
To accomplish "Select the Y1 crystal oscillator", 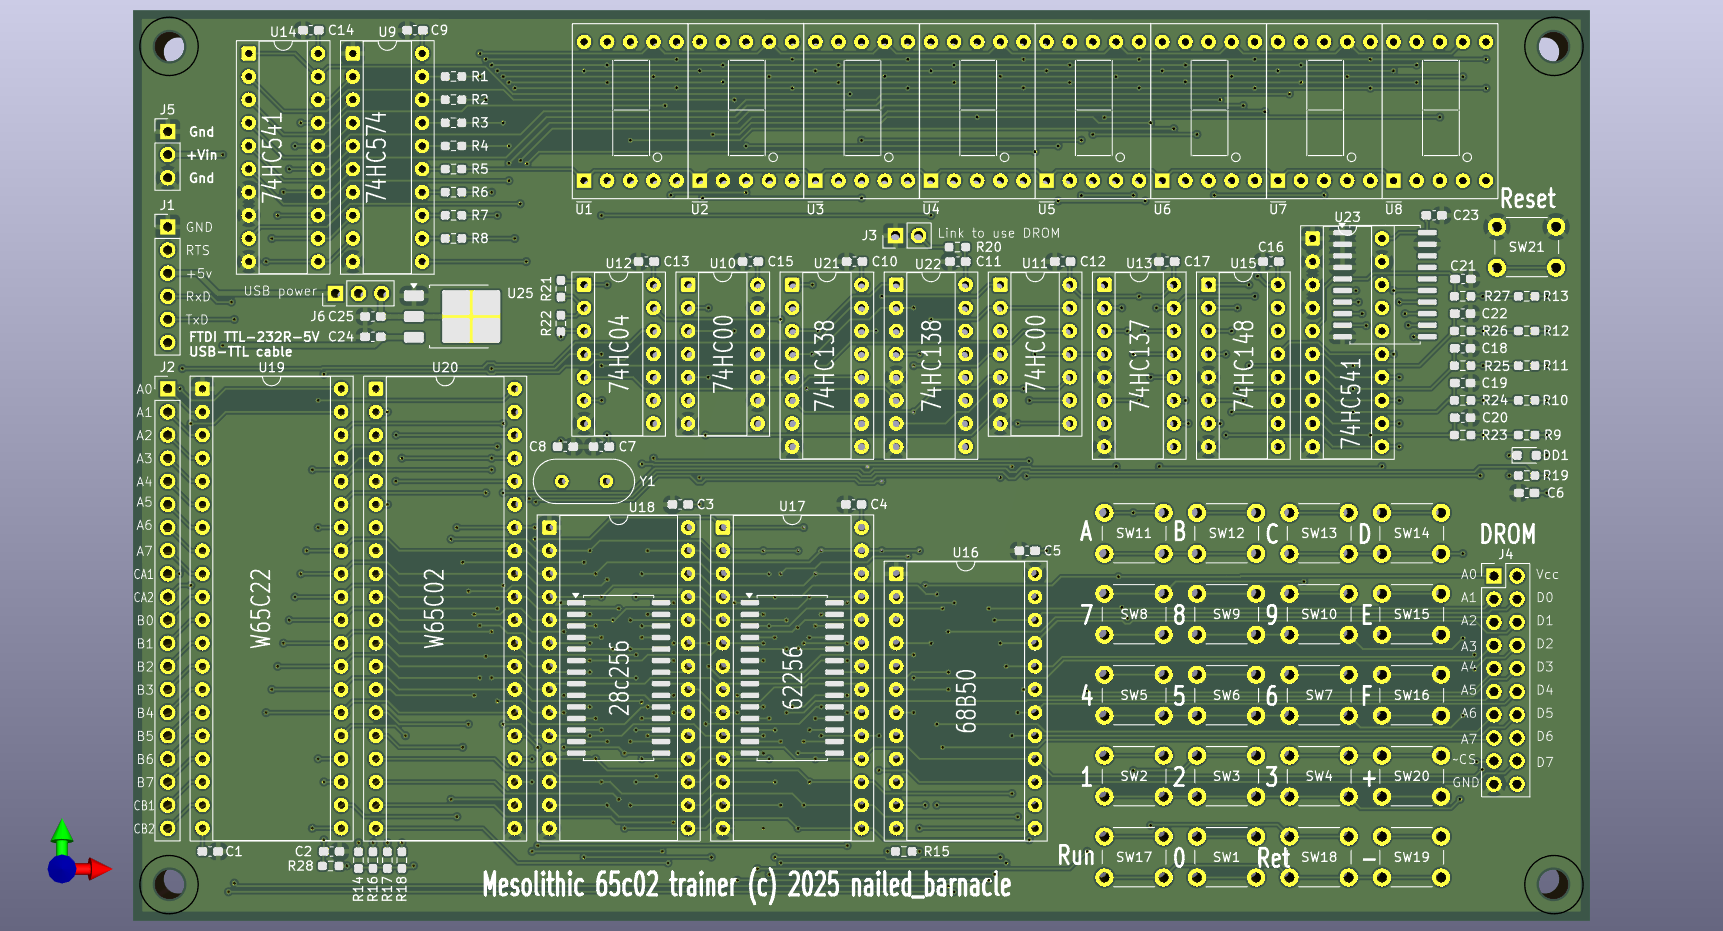I will pyautogui.click(x=584, y=482).
